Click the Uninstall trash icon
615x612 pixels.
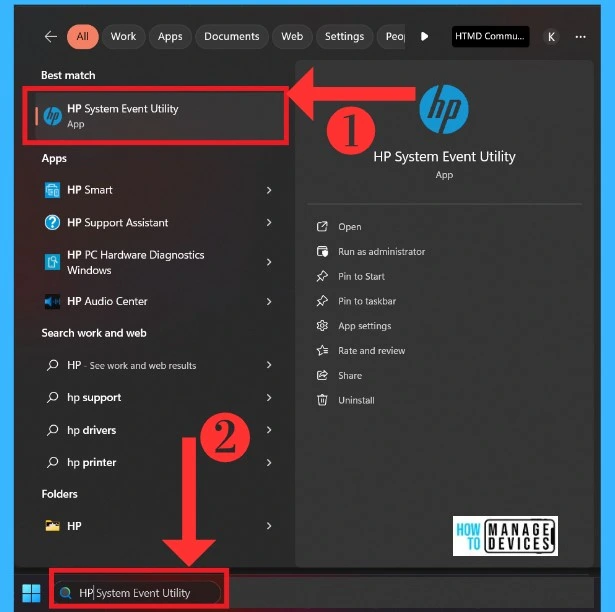pos(322,400)
